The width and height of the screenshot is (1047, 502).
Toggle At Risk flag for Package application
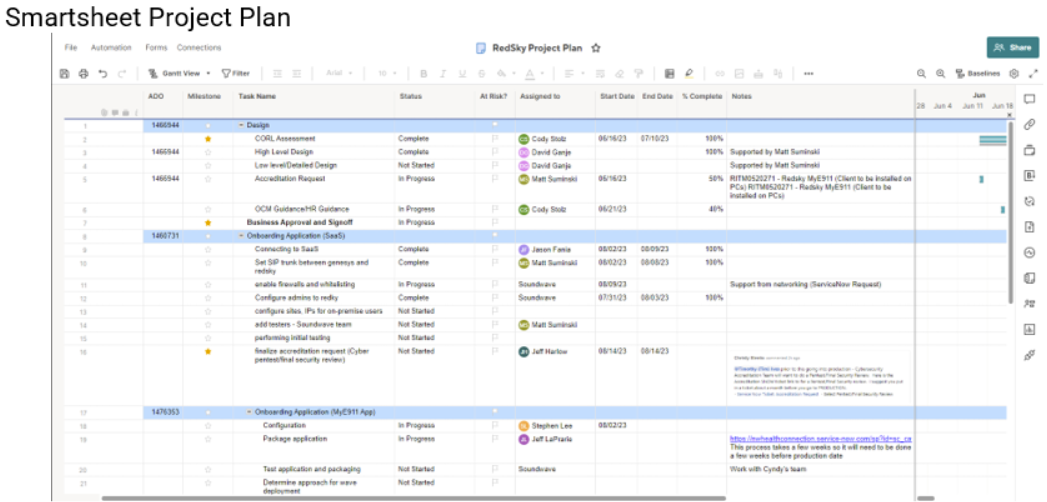(495, 439)
